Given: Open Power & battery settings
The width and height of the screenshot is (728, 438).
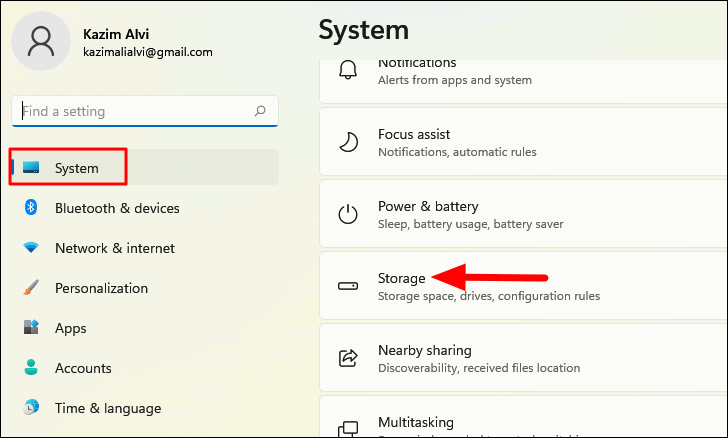Looking at the screenshot, I should pos(523,214).
